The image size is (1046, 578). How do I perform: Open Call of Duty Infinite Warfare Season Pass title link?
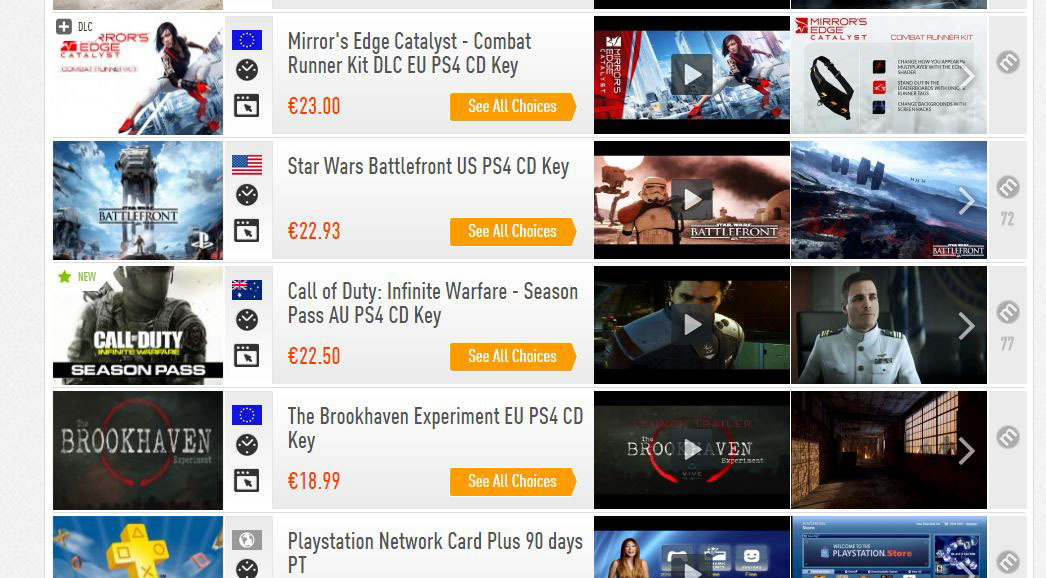pos(432,303)
